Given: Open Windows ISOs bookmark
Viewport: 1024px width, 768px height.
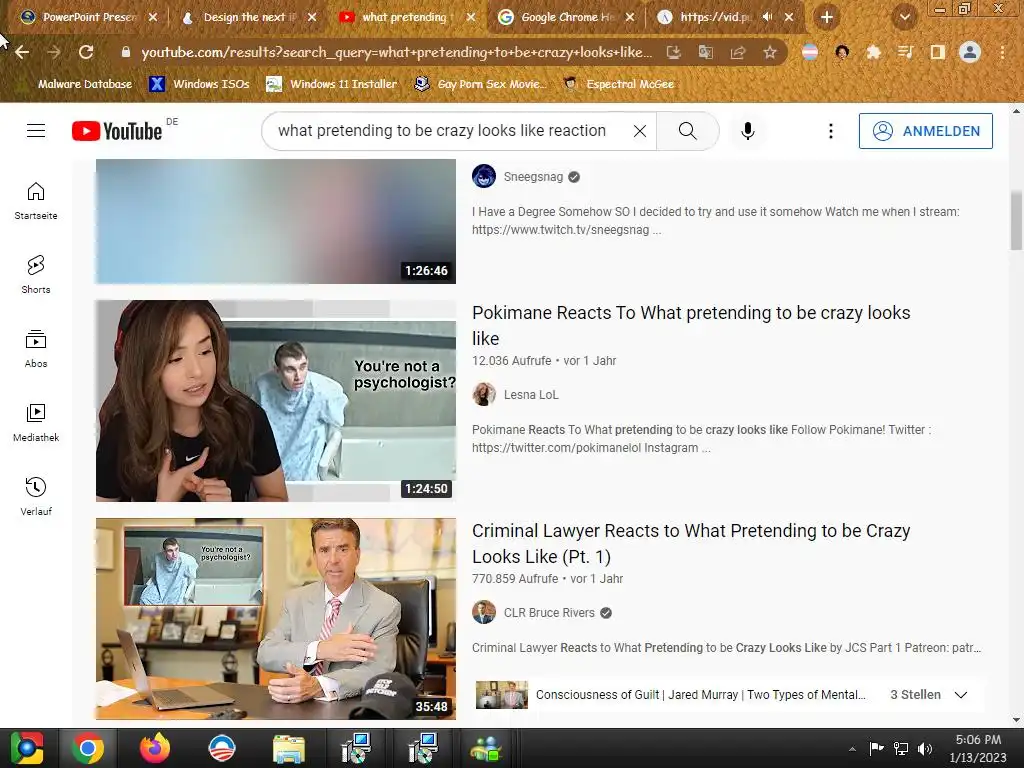Looking at the screenshot, I should (x=200, y=84).
